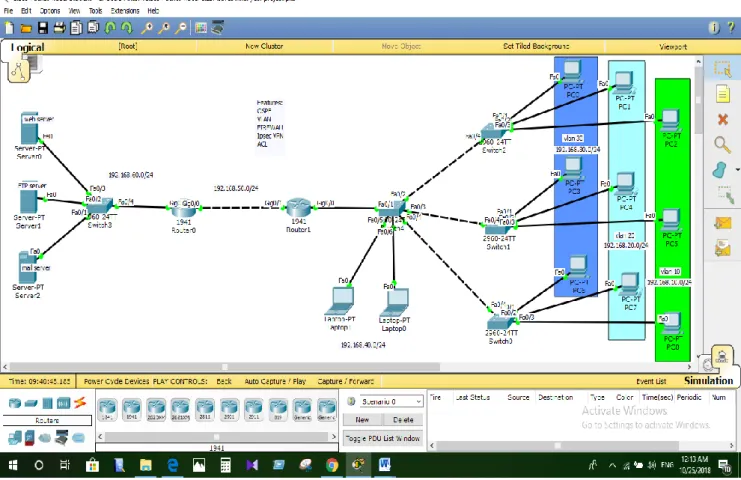Open the Extensions menu
The image size is (741, 480).
click(125, 10)
